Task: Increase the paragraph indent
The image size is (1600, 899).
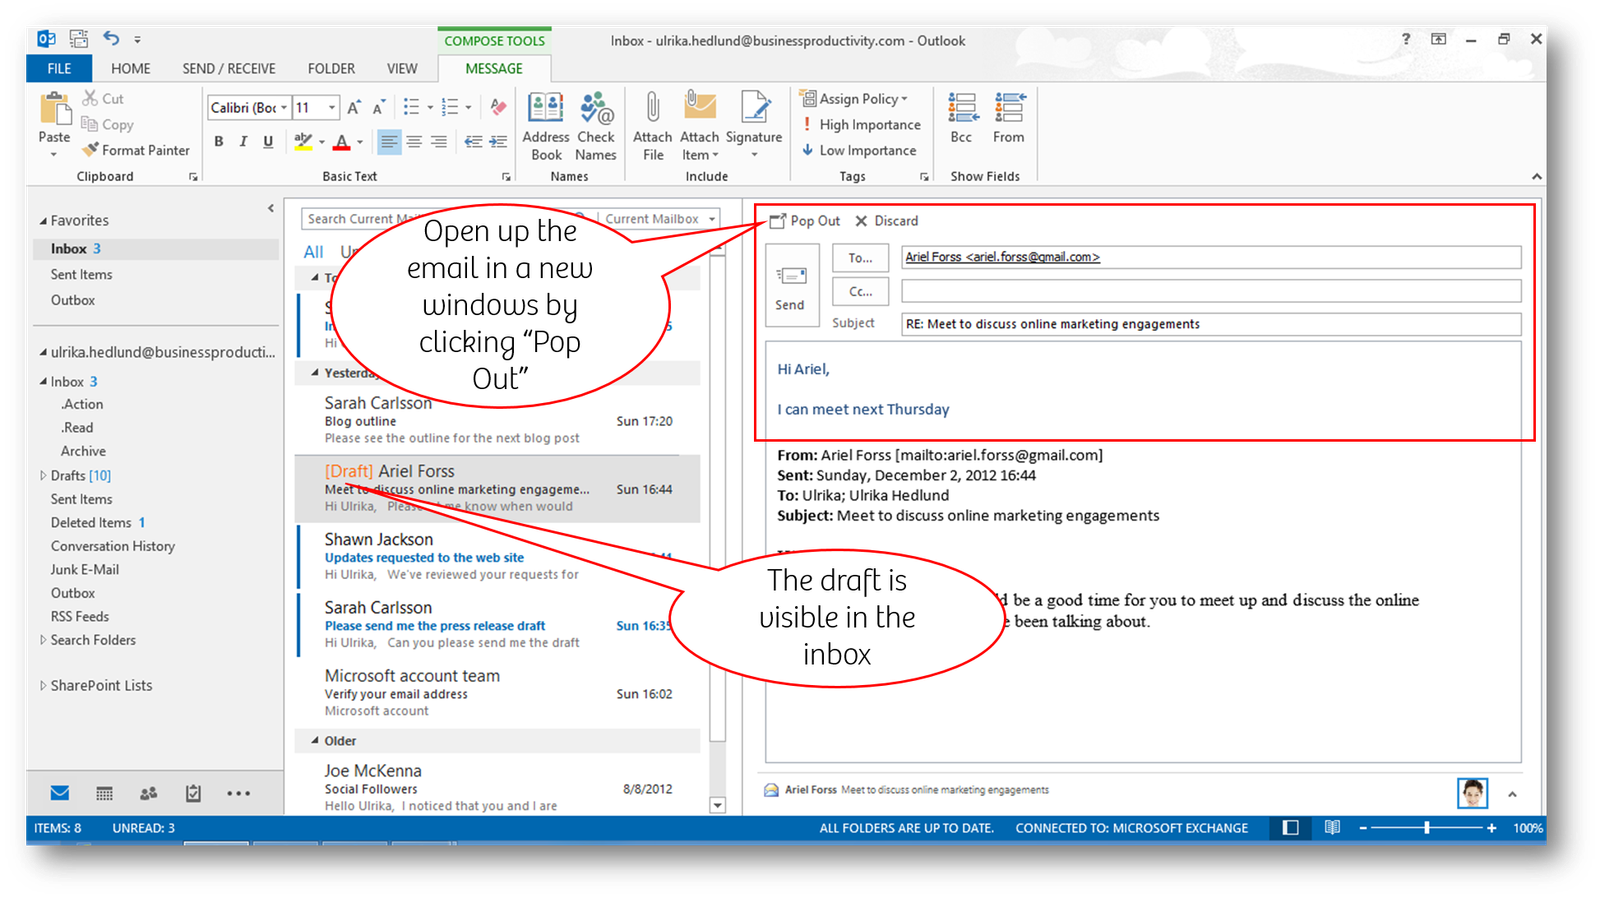Action: pyautogui.click(x=498, y=142)
